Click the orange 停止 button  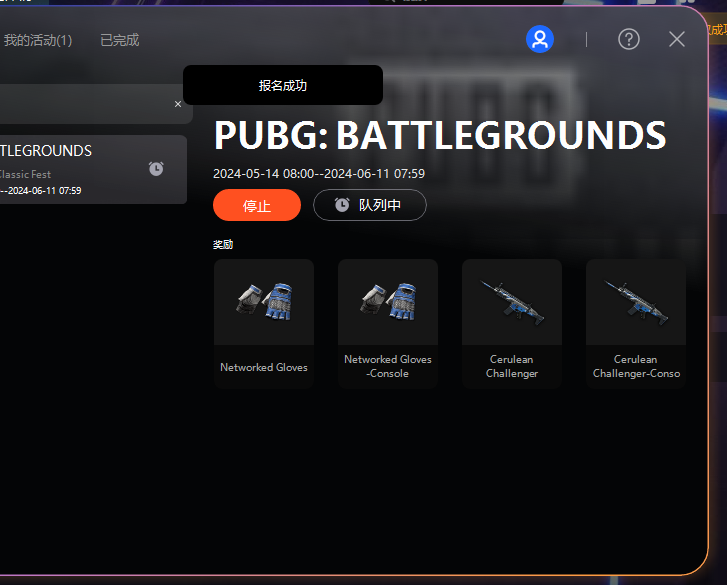pyautogui.click(x=257, y=205)
